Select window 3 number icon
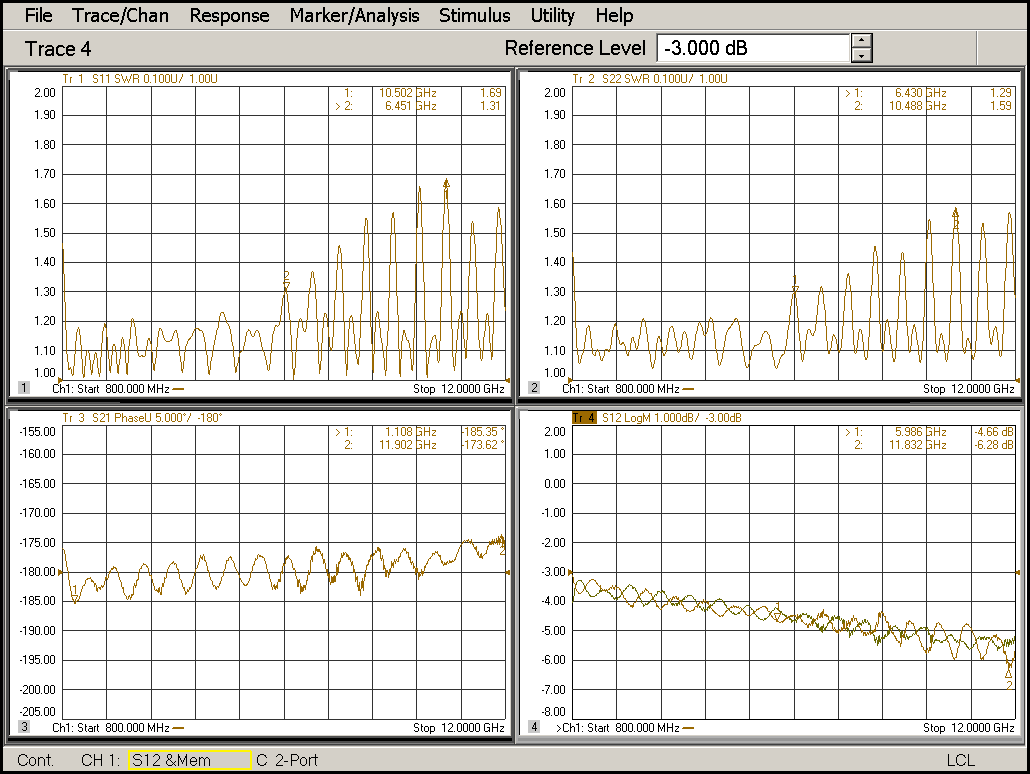1030x774 pixels. [23, 727]
